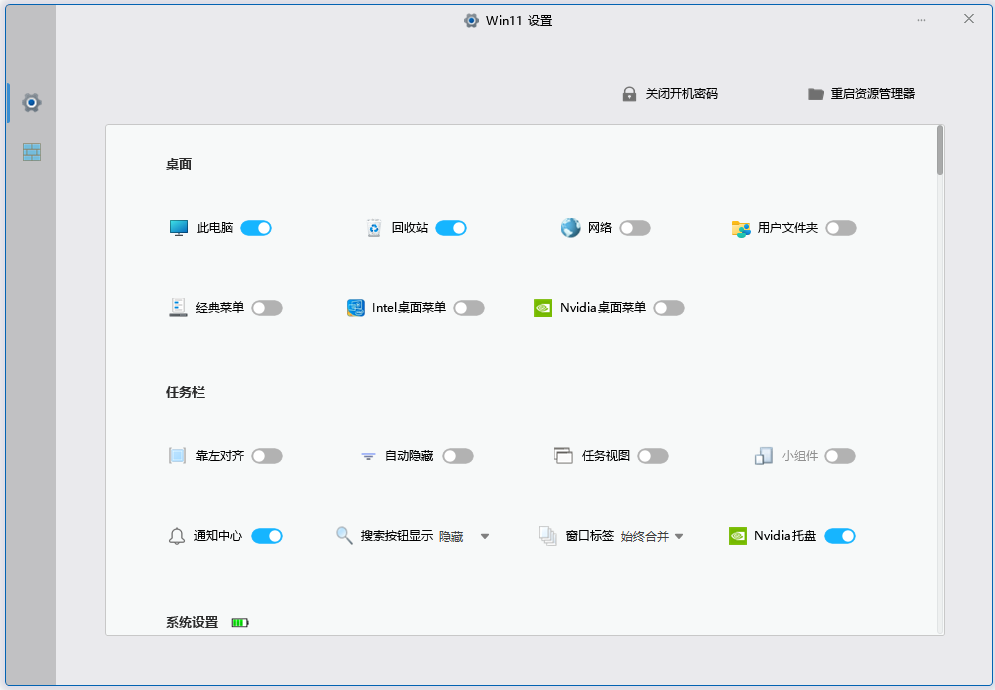995x690 pixels.
Task: Click the user folder icon
Action: pos(741,229)
